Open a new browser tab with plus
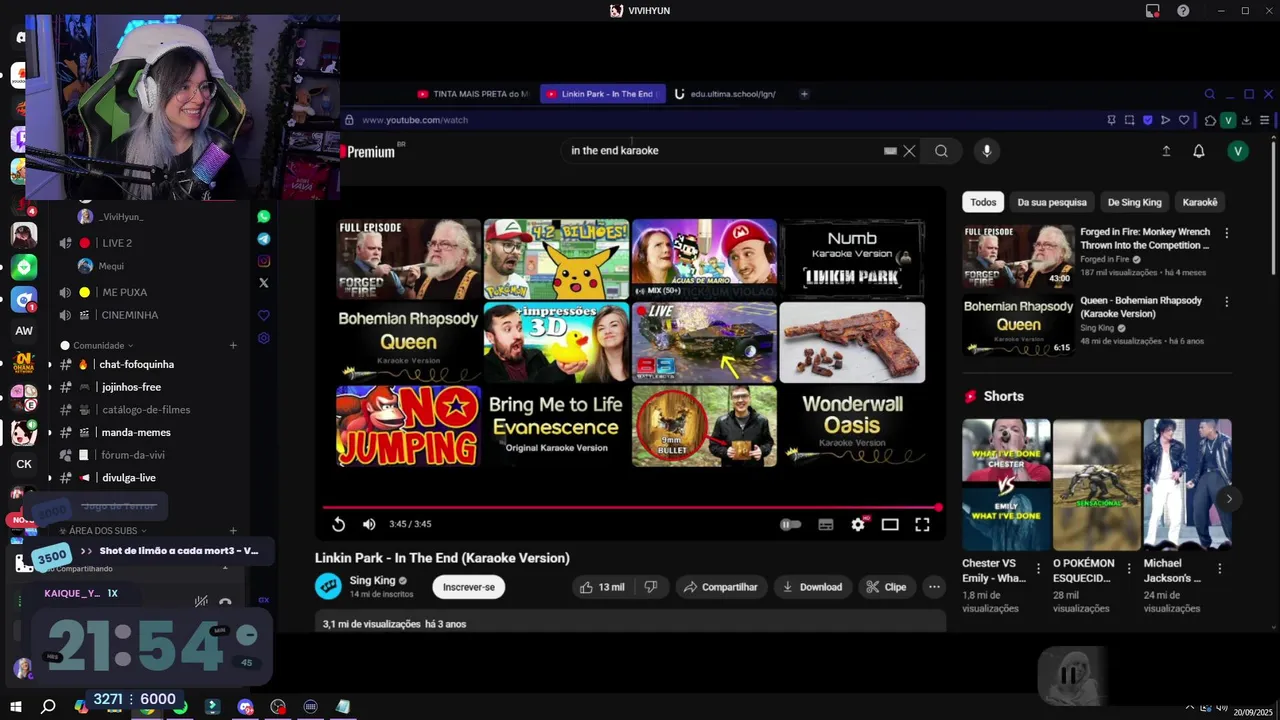This screenshot has width=1280, height=720. (804, 94)
